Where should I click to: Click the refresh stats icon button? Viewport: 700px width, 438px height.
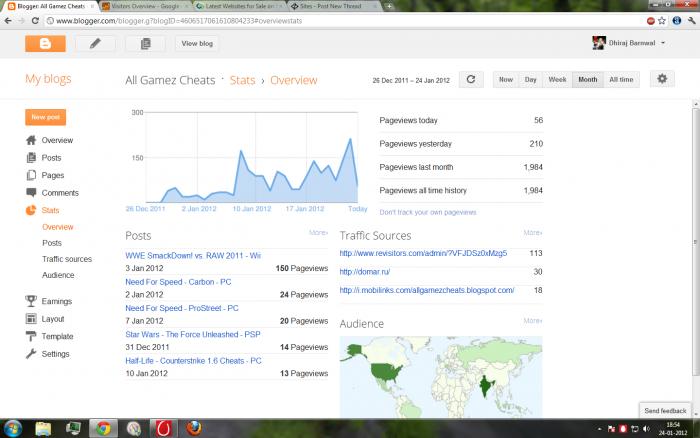click(x=471, y=79)
